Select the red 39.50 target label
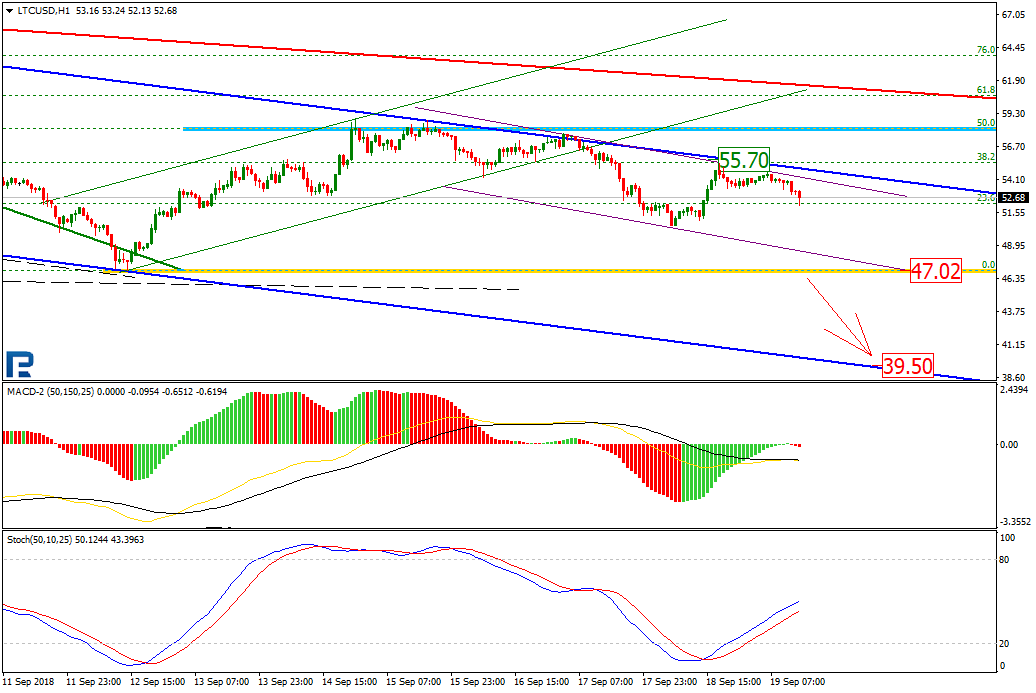The height and width of the screenshot is (693, 1036). pyautogui.click(x=907, y=366)
